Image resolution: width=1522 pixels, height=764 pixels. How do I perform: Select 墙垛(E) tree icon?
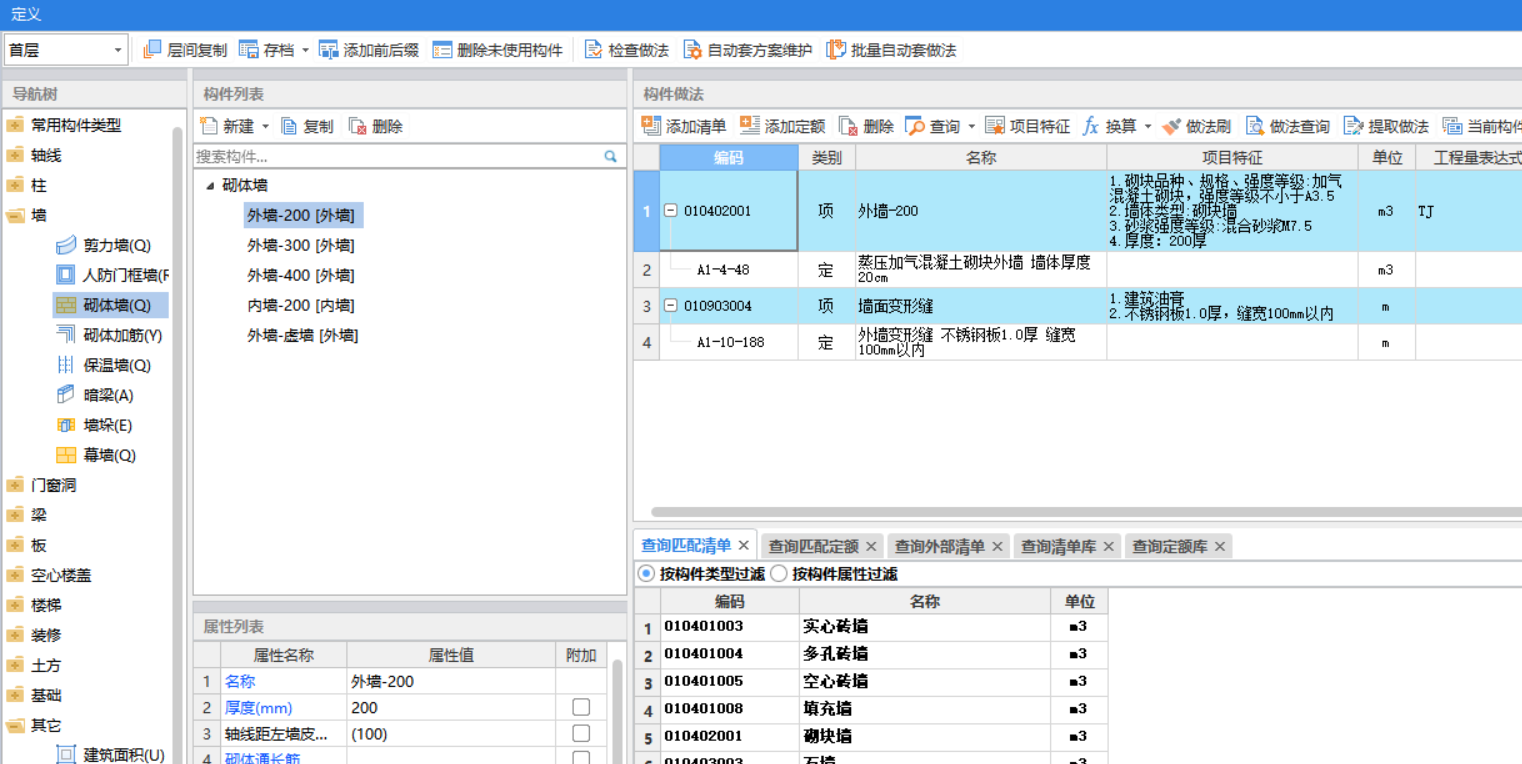coord(66,425)
